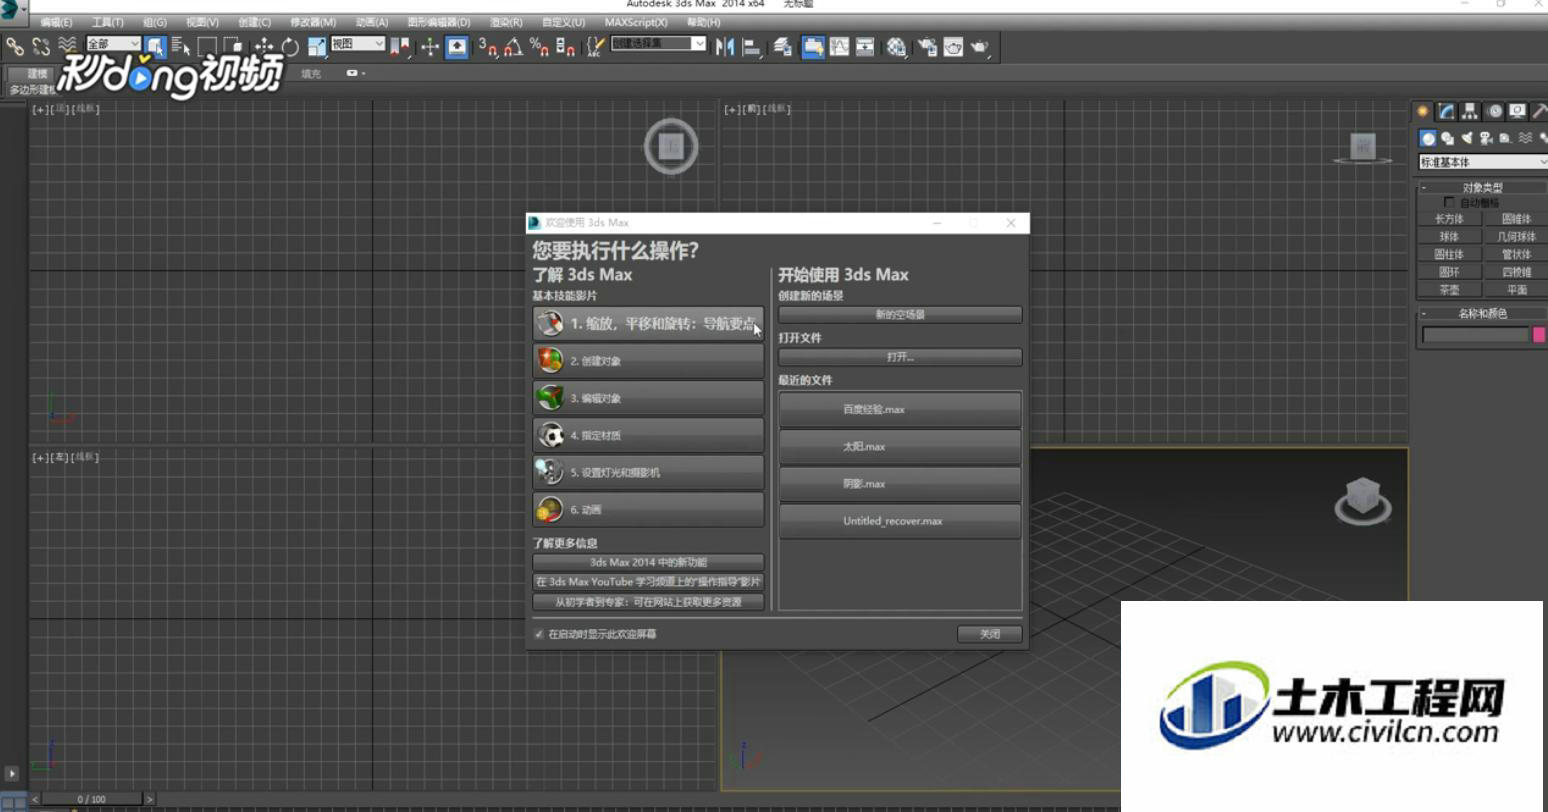This screenshot has height=812, width=1548.
Task: Open the selection filter dropdown 全部
Action: point(113,44)
